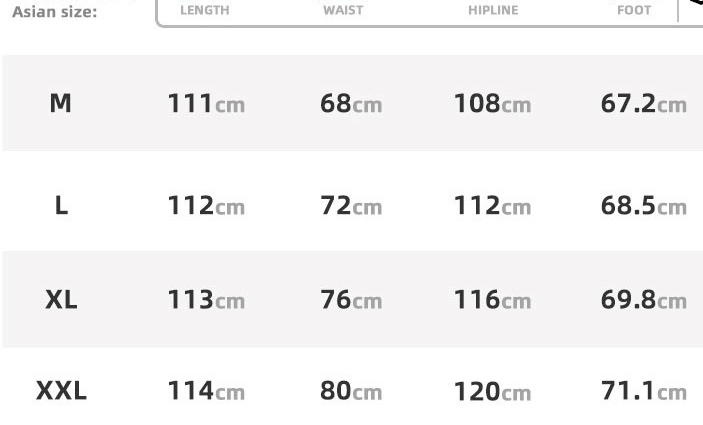
Task: Click the 113cm length value
Action: tap(206, 299)
